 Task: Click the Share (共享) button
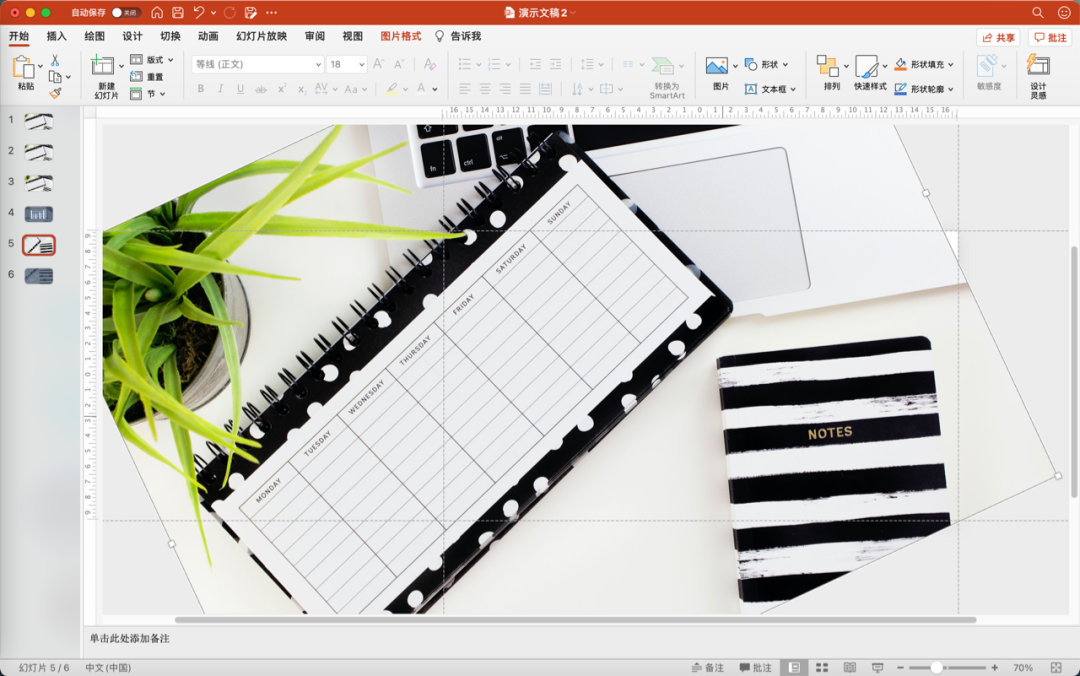[998, 37]
